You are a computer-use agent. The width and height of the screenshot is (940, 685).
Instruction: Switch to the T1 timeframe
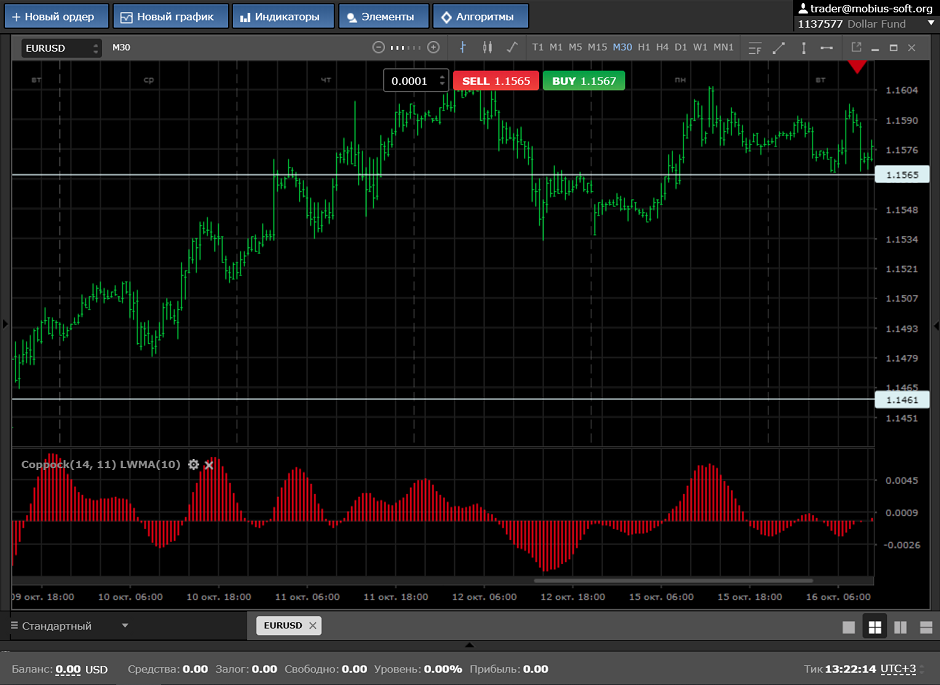pos(538,47)
